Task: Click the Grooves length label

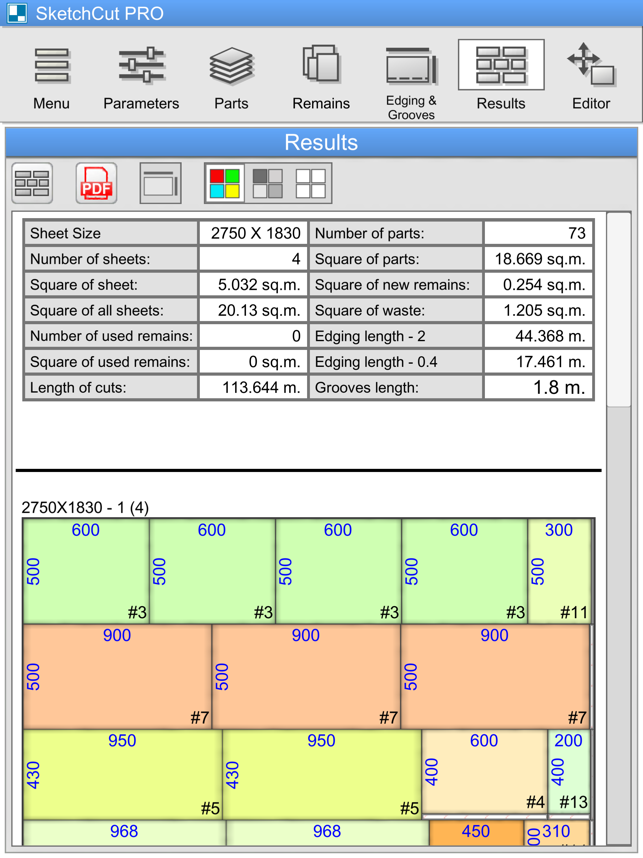Action: [367, 387]
